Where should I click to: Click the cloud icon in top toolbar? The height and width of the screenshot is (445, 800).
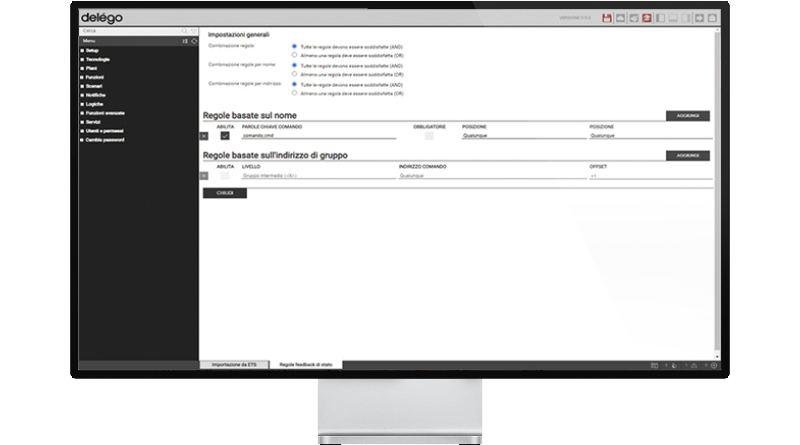point(620,18)
